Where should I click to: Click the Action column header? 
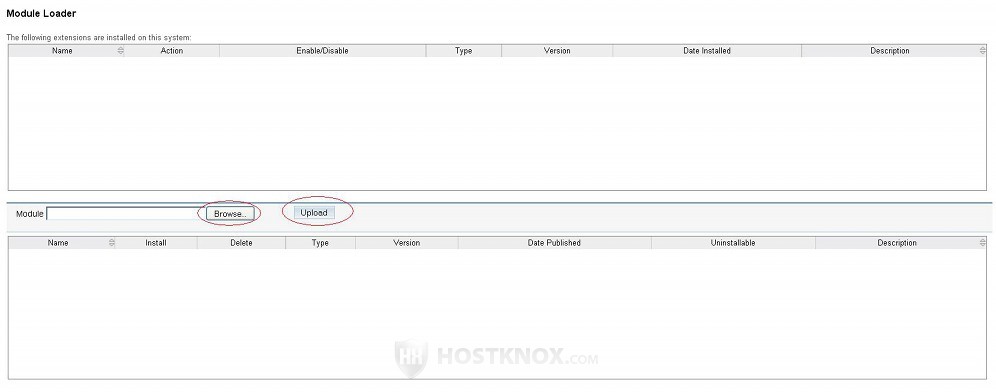point(172,51)
